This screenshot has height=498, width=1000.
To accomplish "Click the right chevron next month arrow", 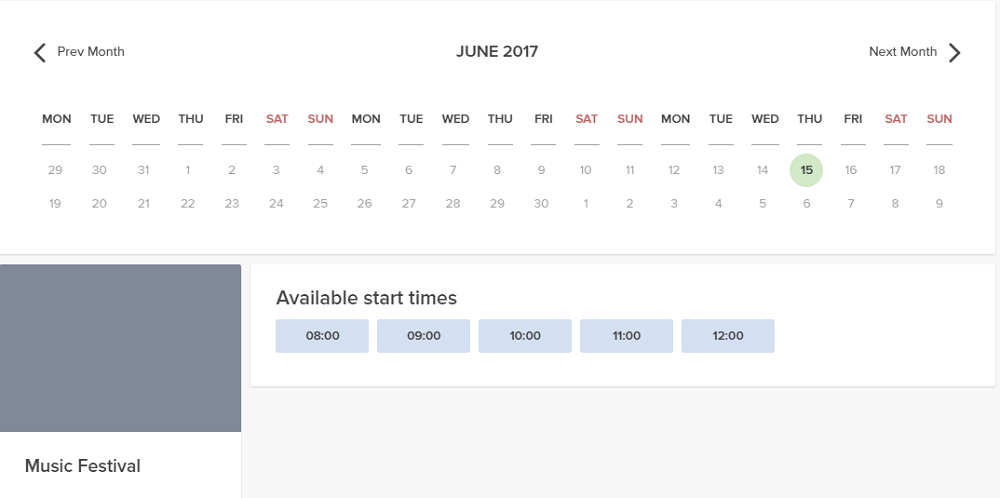I will click(955, 53).
